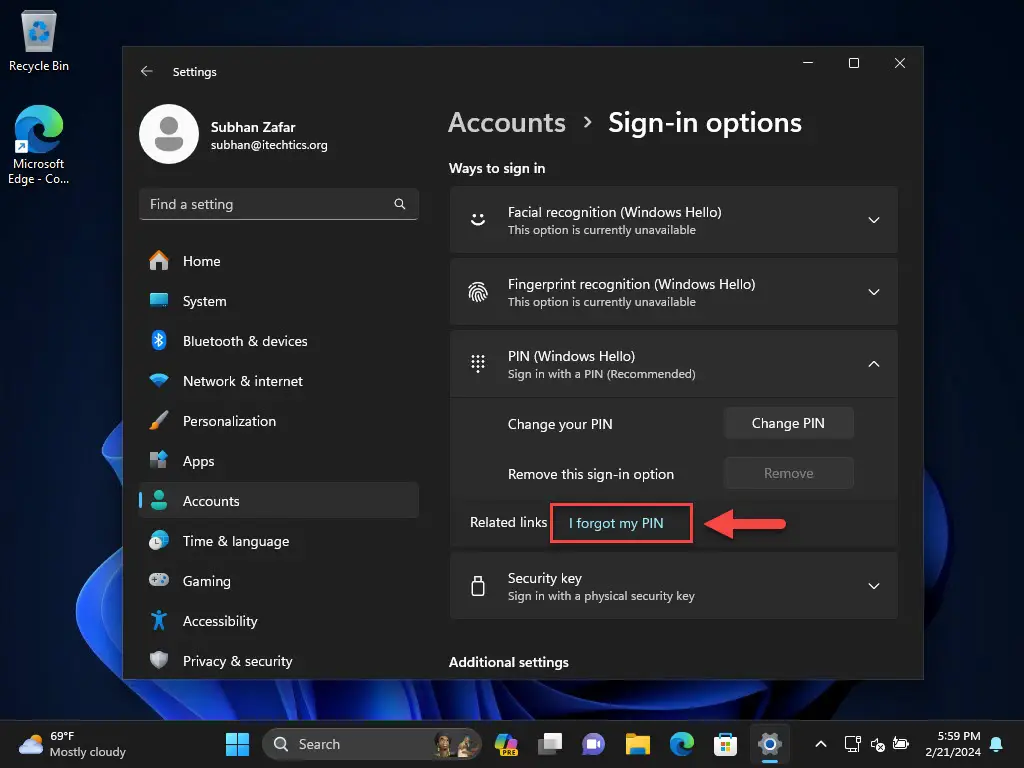
Task: Click the Privacy & security shield icon
Action: pos(159,660)
